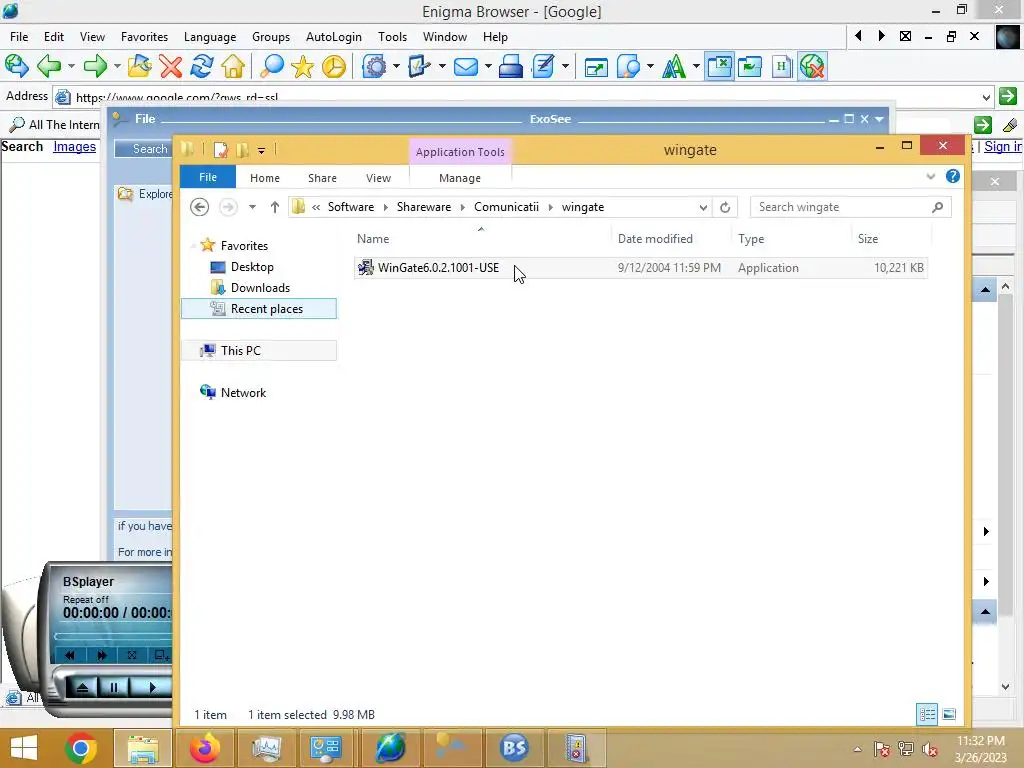The height and width of the screenshot is (768, 1024).
Task: Go to home page in Enigma Browser
Action: click(233, 66)
